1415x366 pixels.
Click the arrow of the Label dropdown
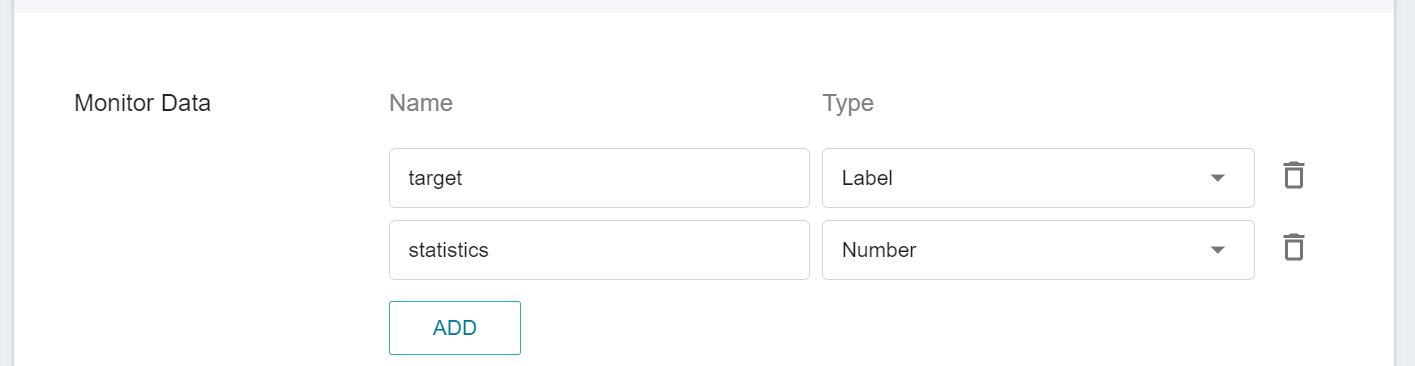1217,178
